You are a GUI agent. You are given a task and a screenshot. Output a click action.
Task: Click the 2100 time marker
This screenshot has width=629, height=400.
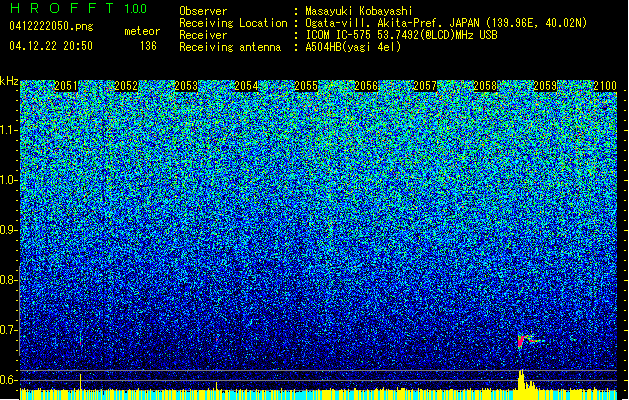605,86
